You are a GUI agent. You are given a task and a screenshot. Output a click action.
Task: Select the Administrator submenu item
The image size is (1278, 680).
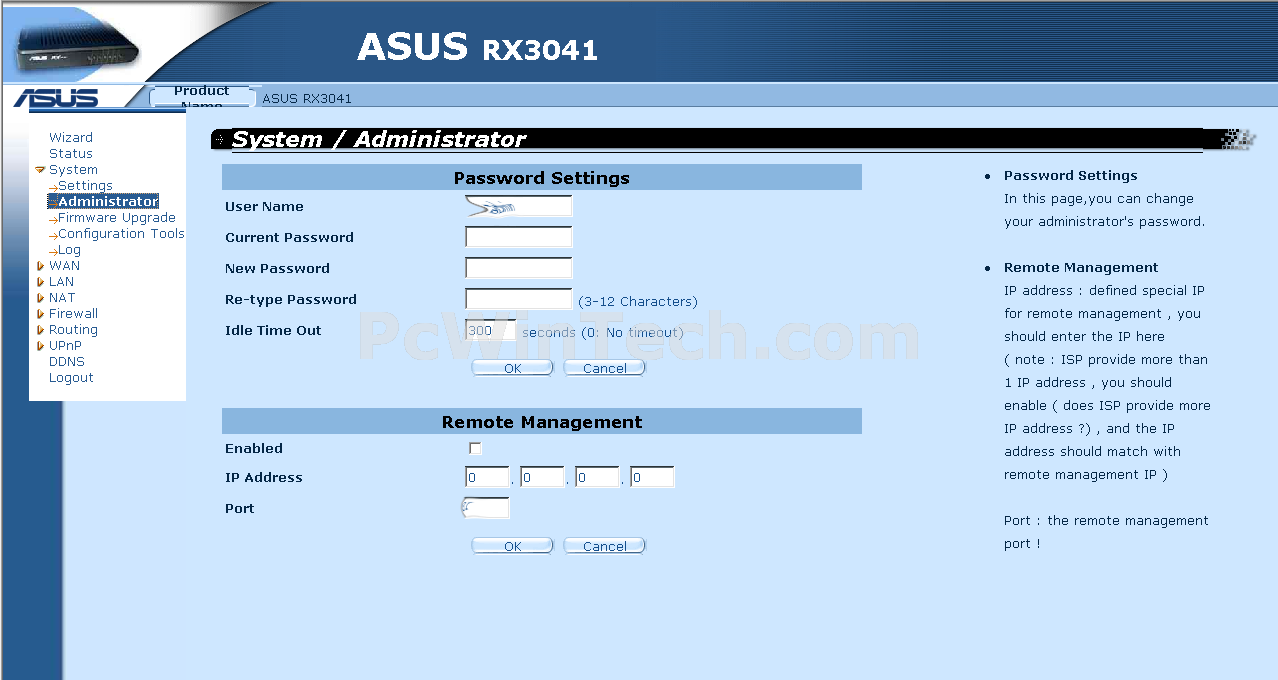pyautogui.click(x=108, y=202)
